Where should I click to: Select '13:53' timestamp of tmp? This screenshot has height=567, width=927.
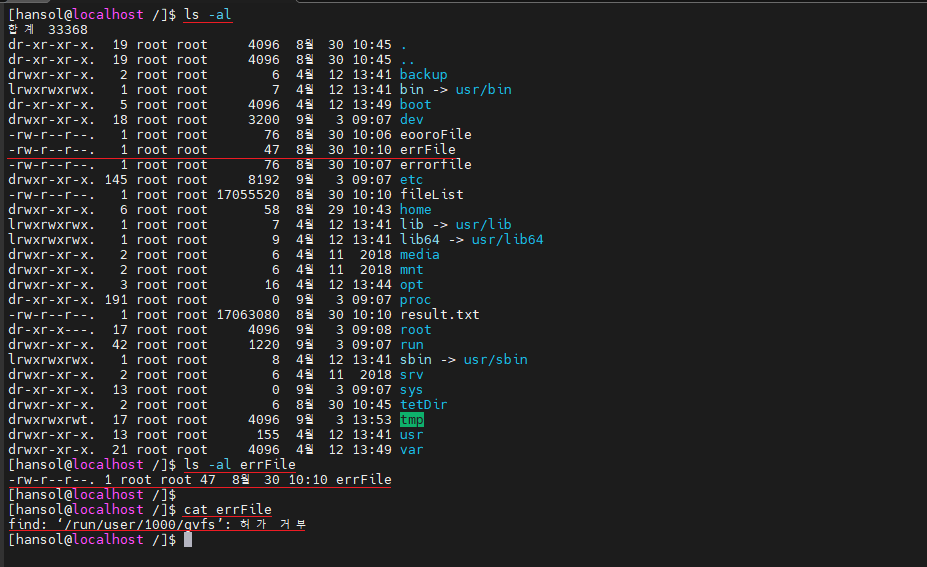pyautogui.click(x=372, y=420)
